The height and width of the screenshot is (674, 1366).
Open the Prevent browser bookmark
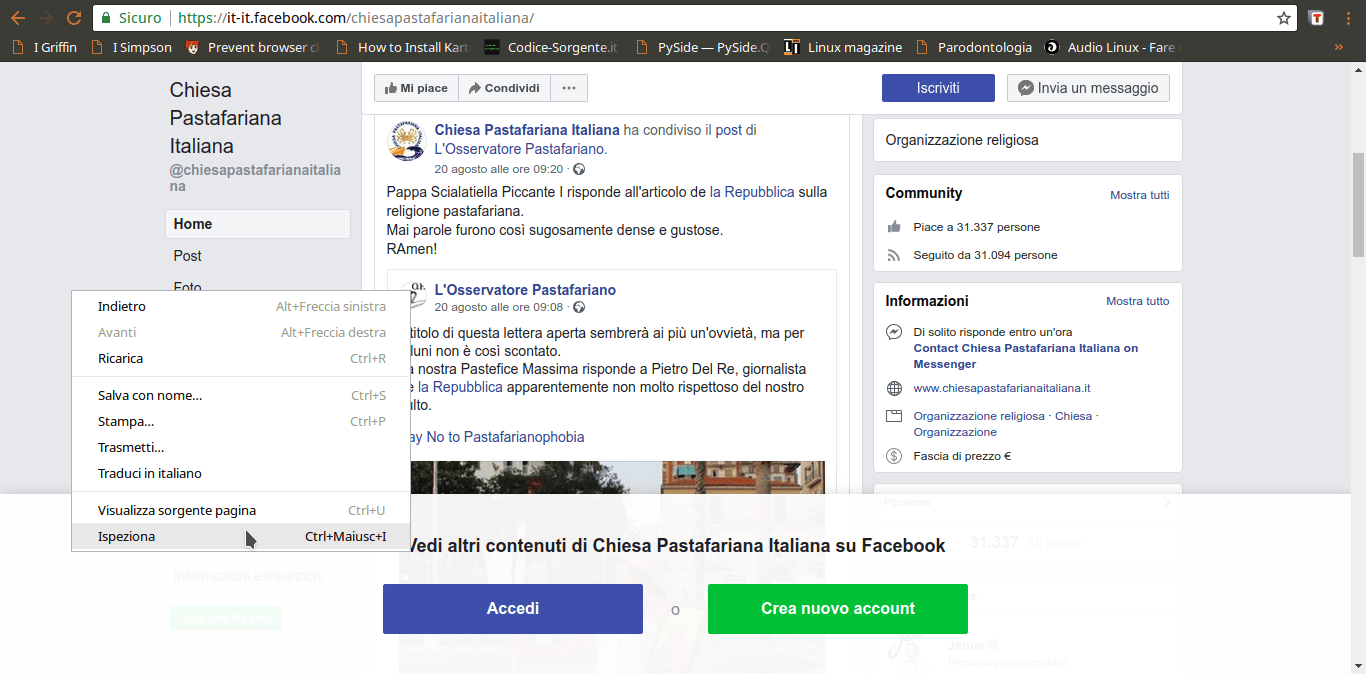pyautogui.click(x=252, y=47)
